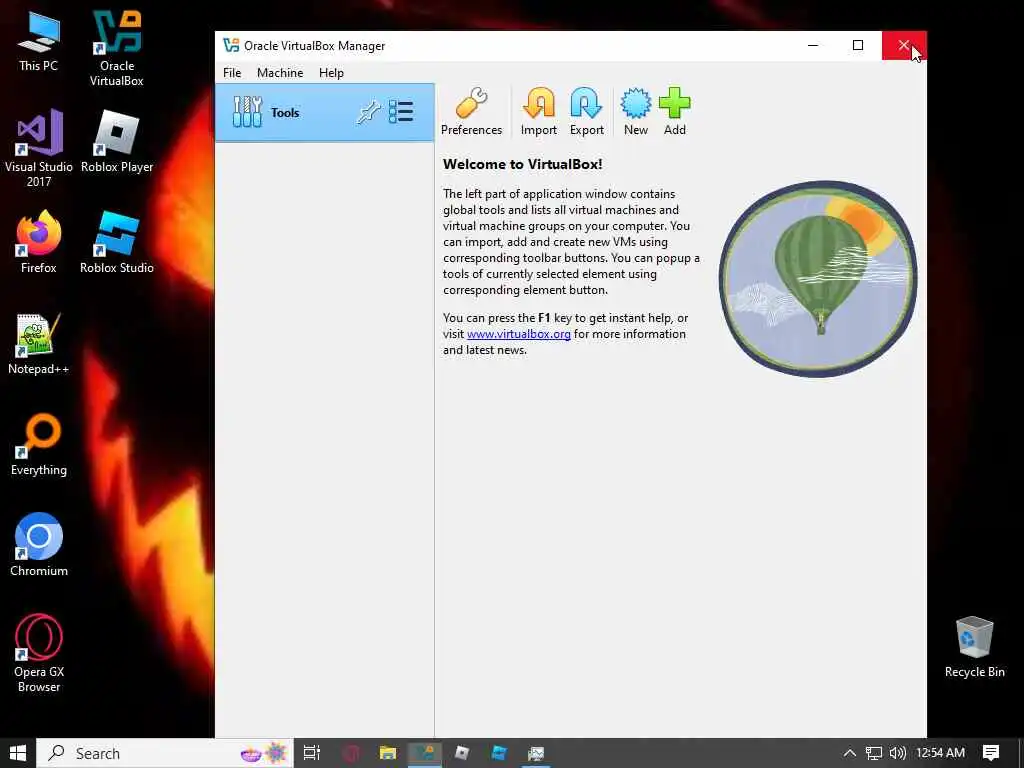Open the File menu

232,72
